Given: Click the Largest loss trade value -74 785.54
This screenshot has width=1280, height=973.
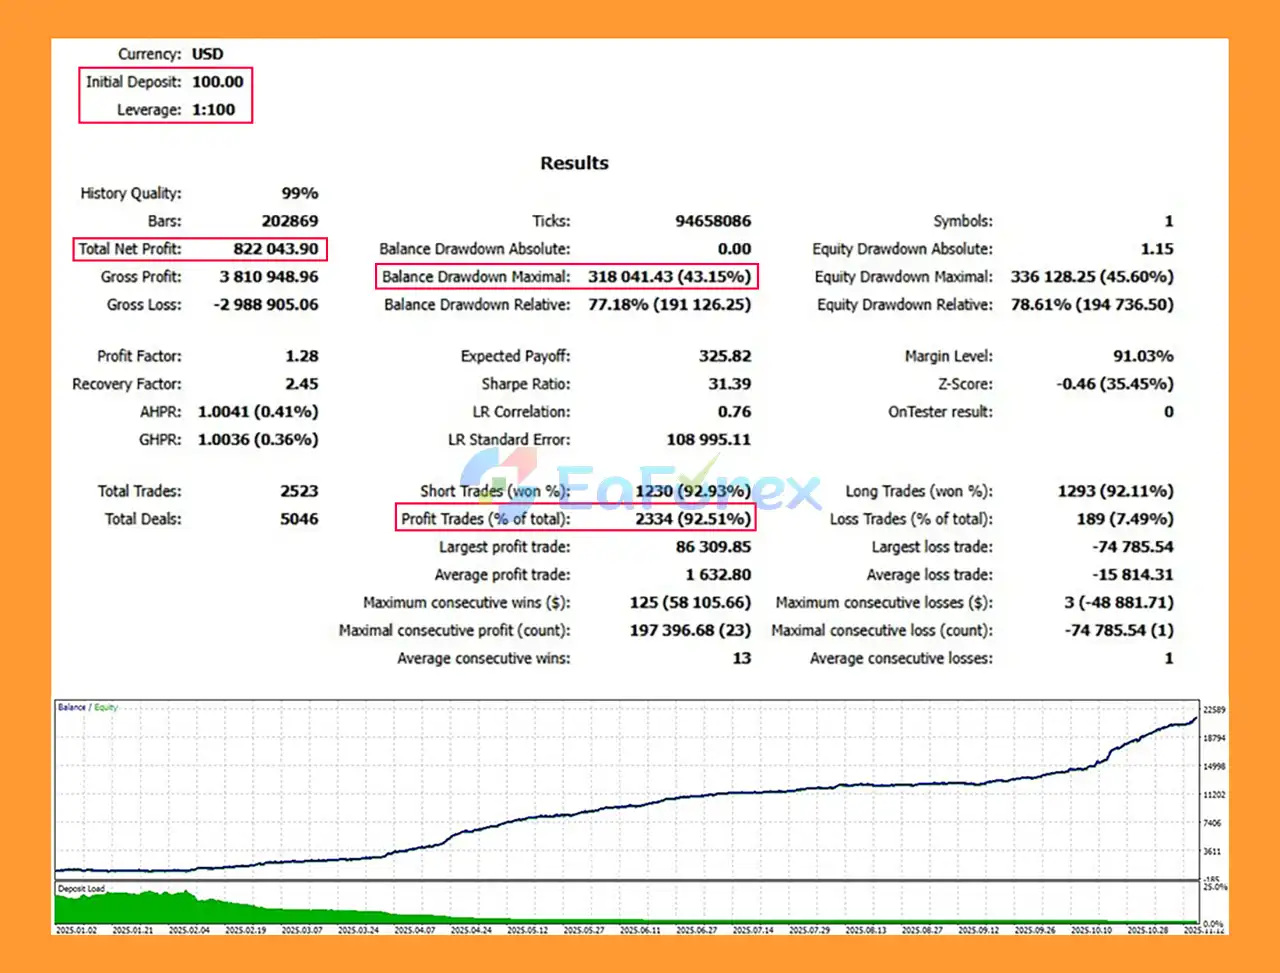Looking at the screenshot, I should tap(1132, 547).
